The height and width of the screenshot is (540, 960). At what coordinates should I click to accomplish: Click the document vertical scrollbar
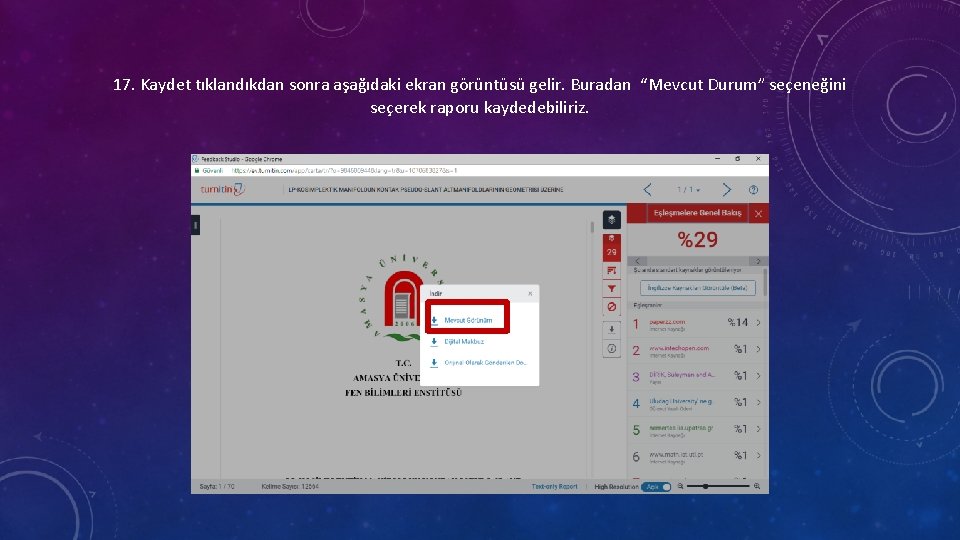point(592,228)
